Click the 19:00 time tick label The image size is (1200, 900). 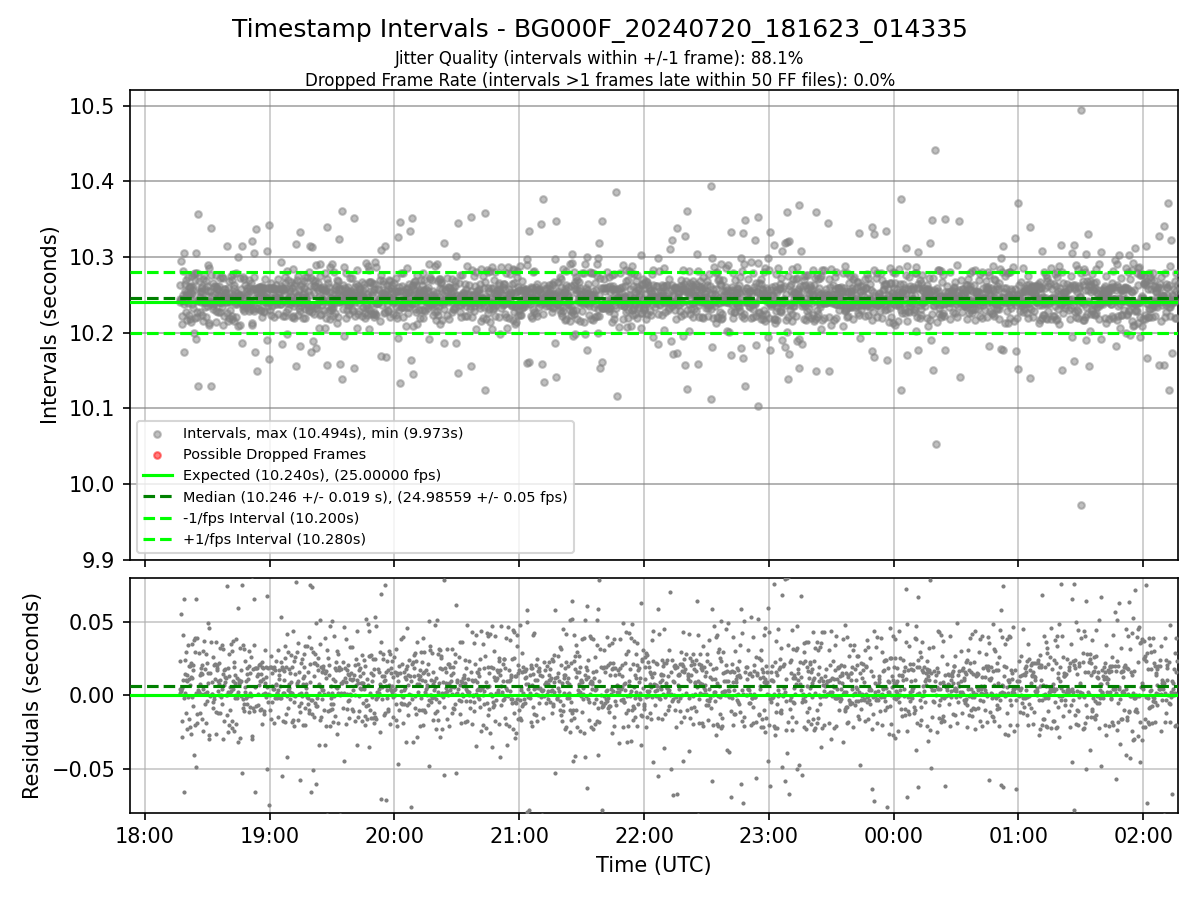click(x=269, y=834)
